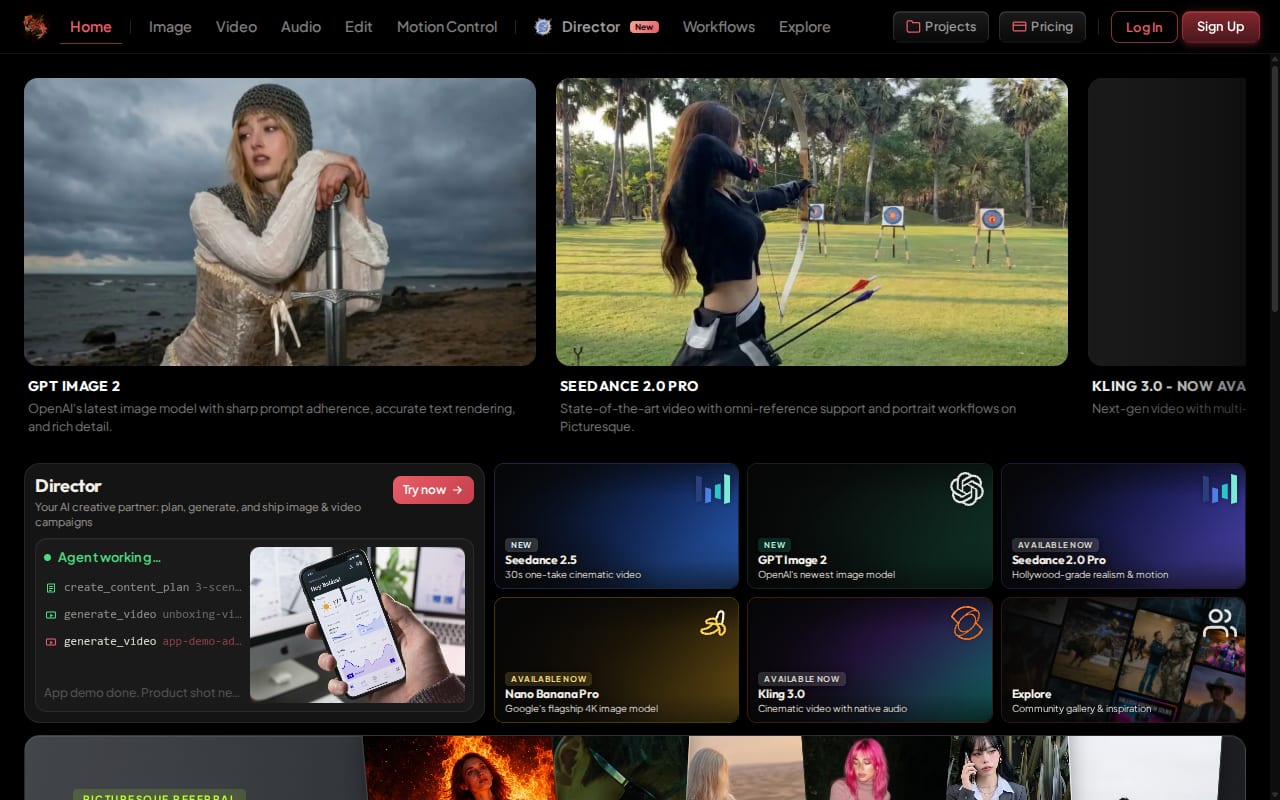Screen dimensions: 1280x800
Task: Click the OpenAI logo on GPT Image 2 card
Action: click(x=967, y=489)
